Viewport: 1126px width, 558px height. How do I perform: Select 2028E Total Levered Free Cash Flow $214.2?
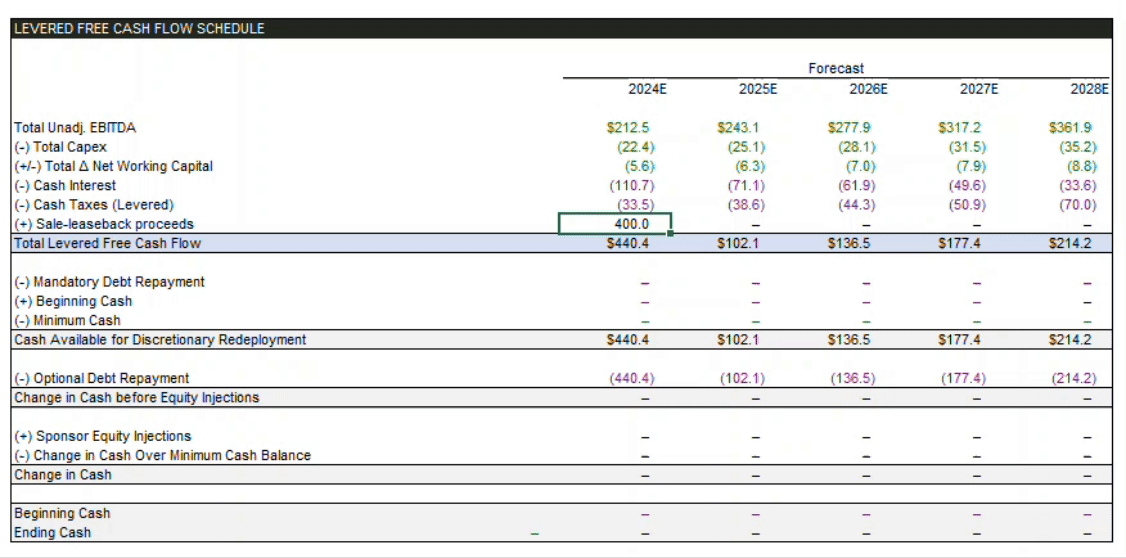click(1070, 243)
